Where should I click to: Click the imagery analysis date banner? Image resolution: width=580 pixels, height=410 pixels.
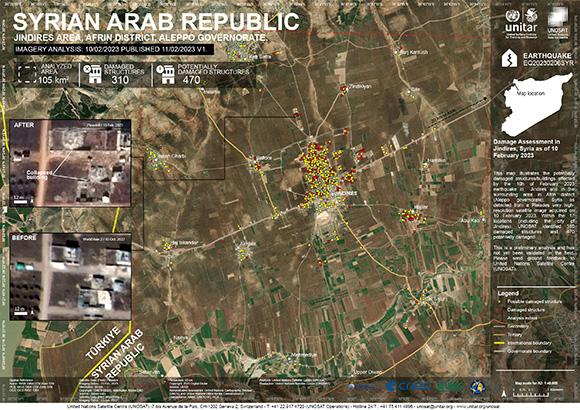point(114,49)
